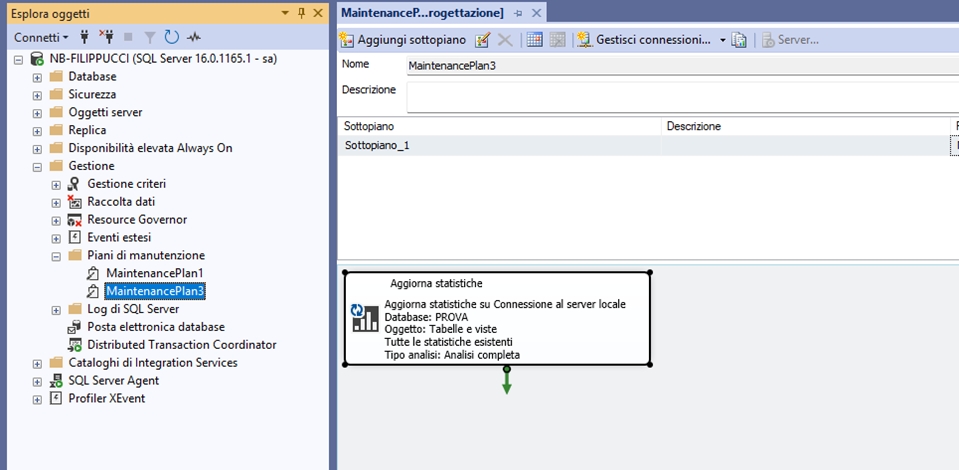The image size is (959, 470).
Task: Click the Profiler XEvent icon
Action: pyautogui.click(x=56, y=398)
